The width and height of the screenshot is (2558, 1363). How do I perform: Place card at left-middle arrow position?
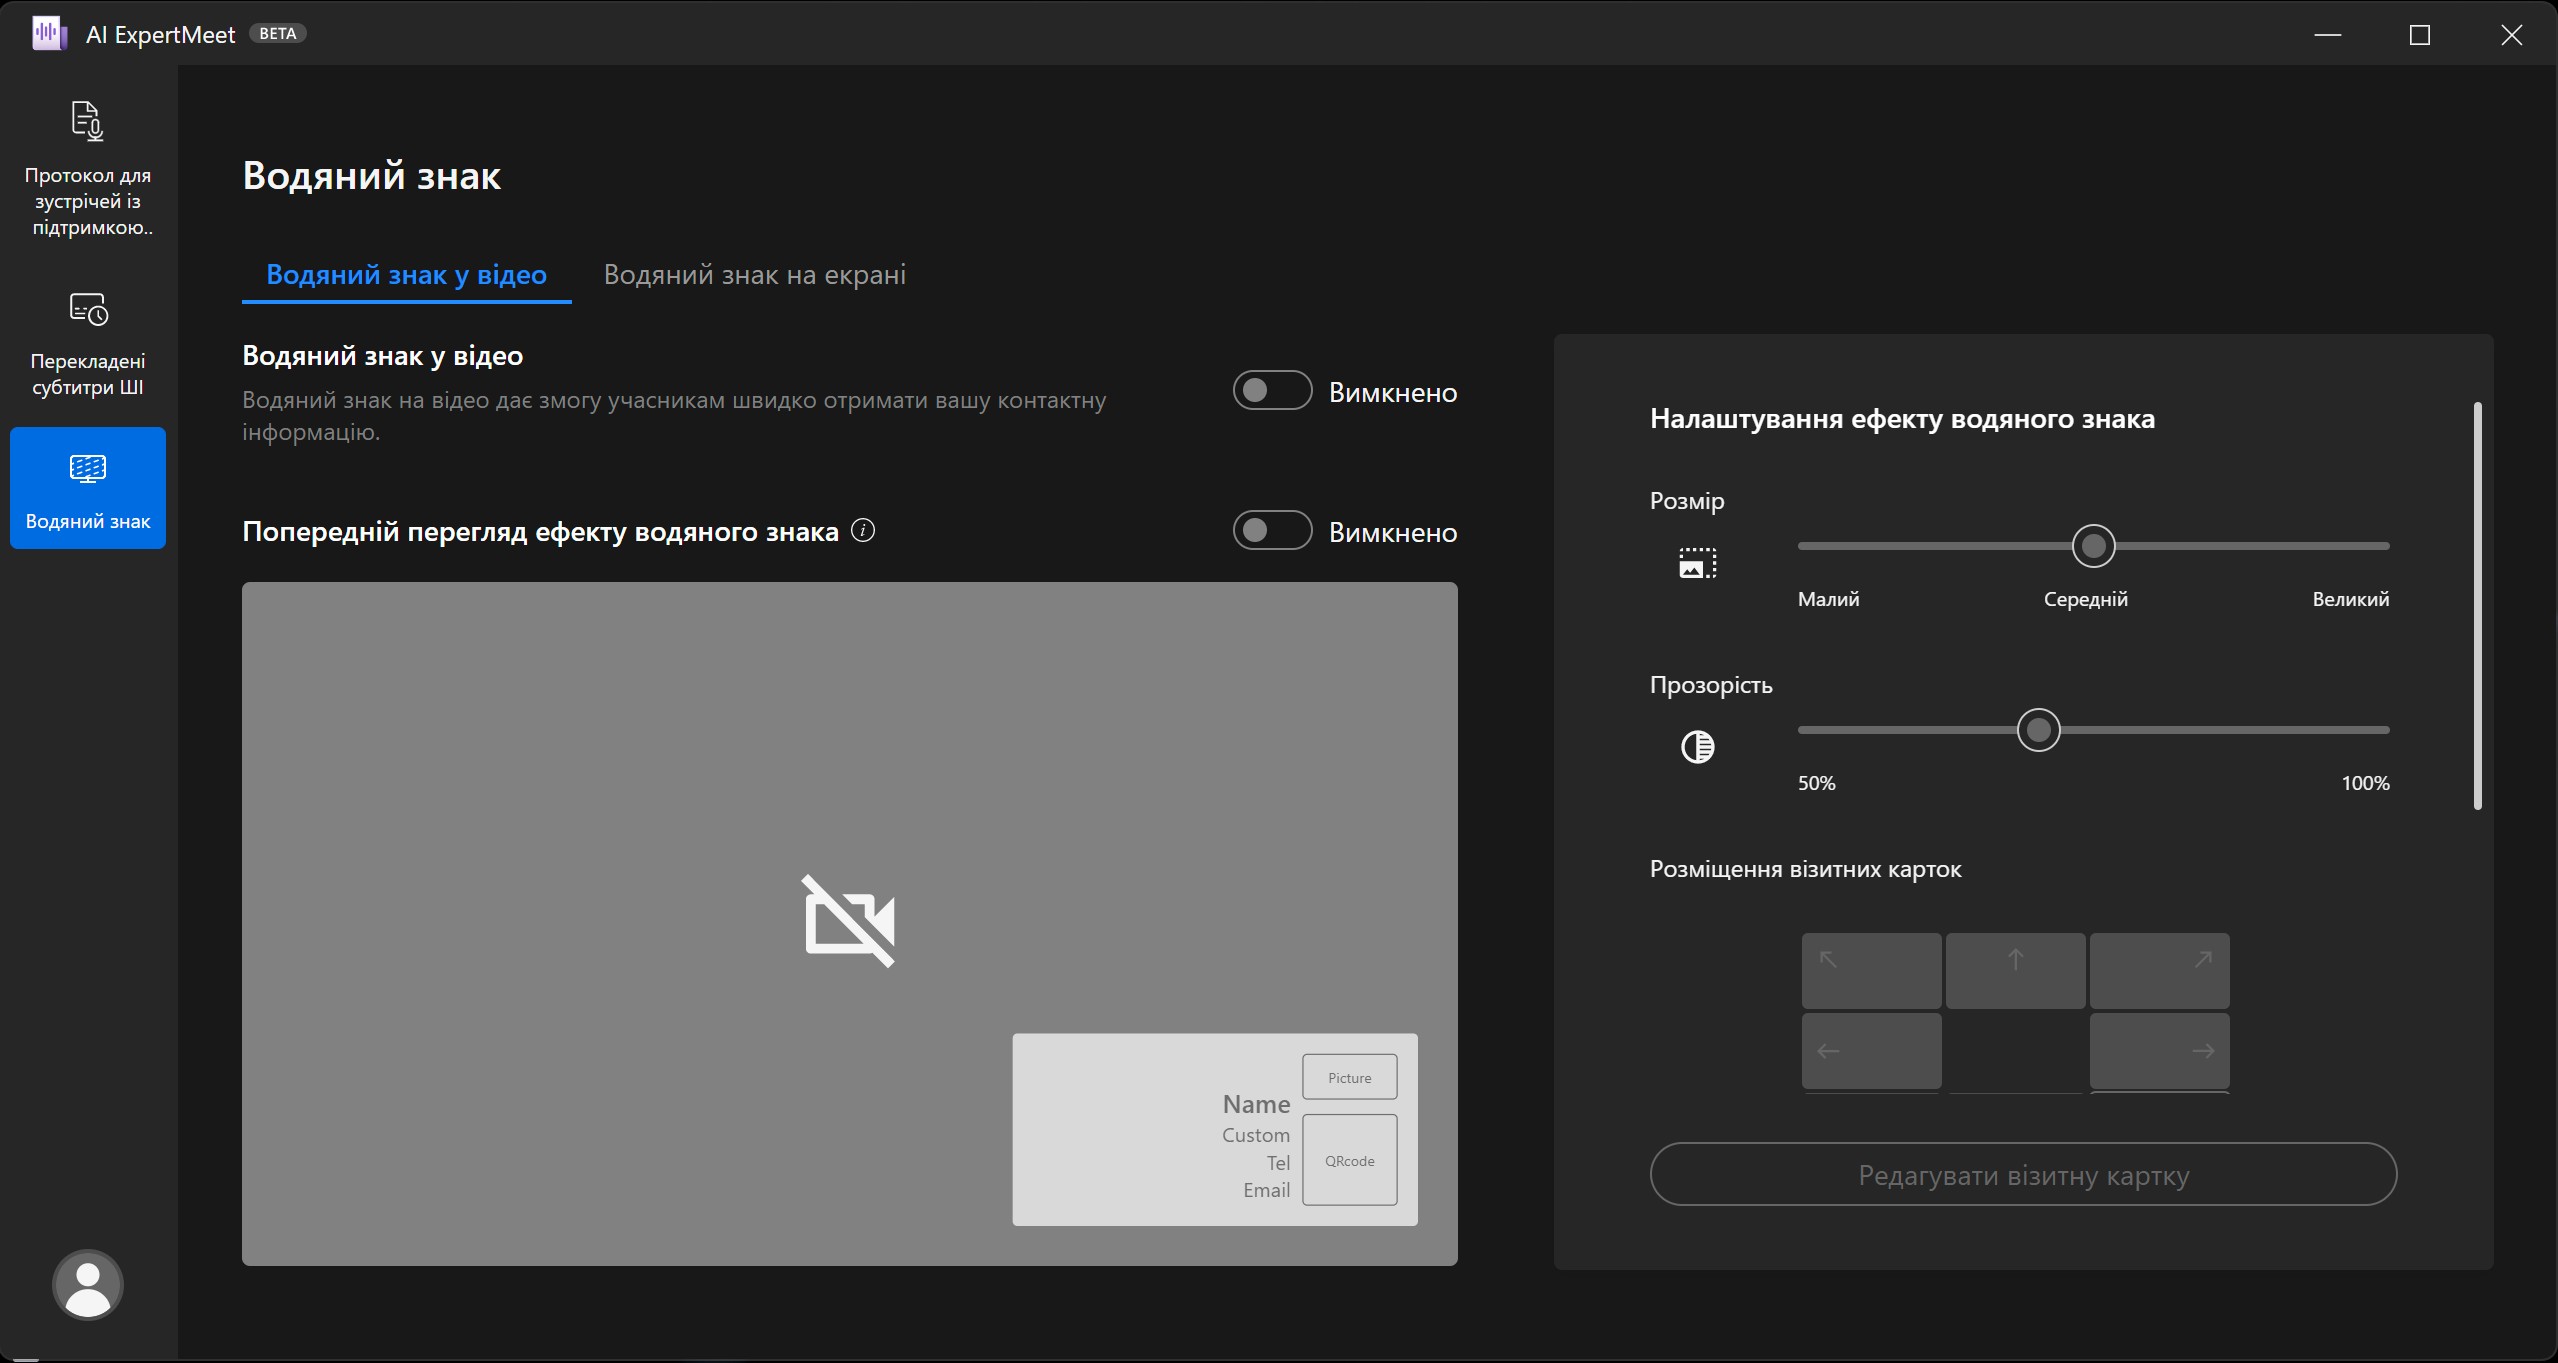(1871, 1050)
